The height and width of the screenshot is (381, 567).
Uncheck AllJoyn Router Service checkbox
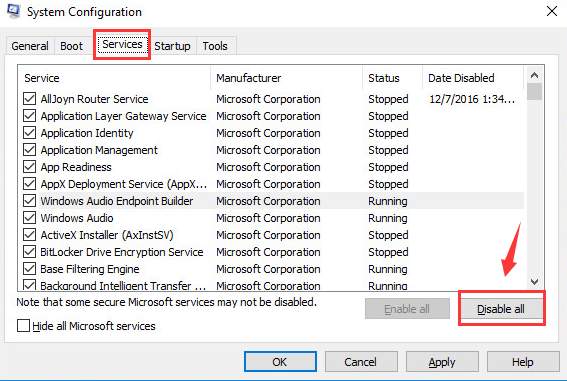click(29, 99)
